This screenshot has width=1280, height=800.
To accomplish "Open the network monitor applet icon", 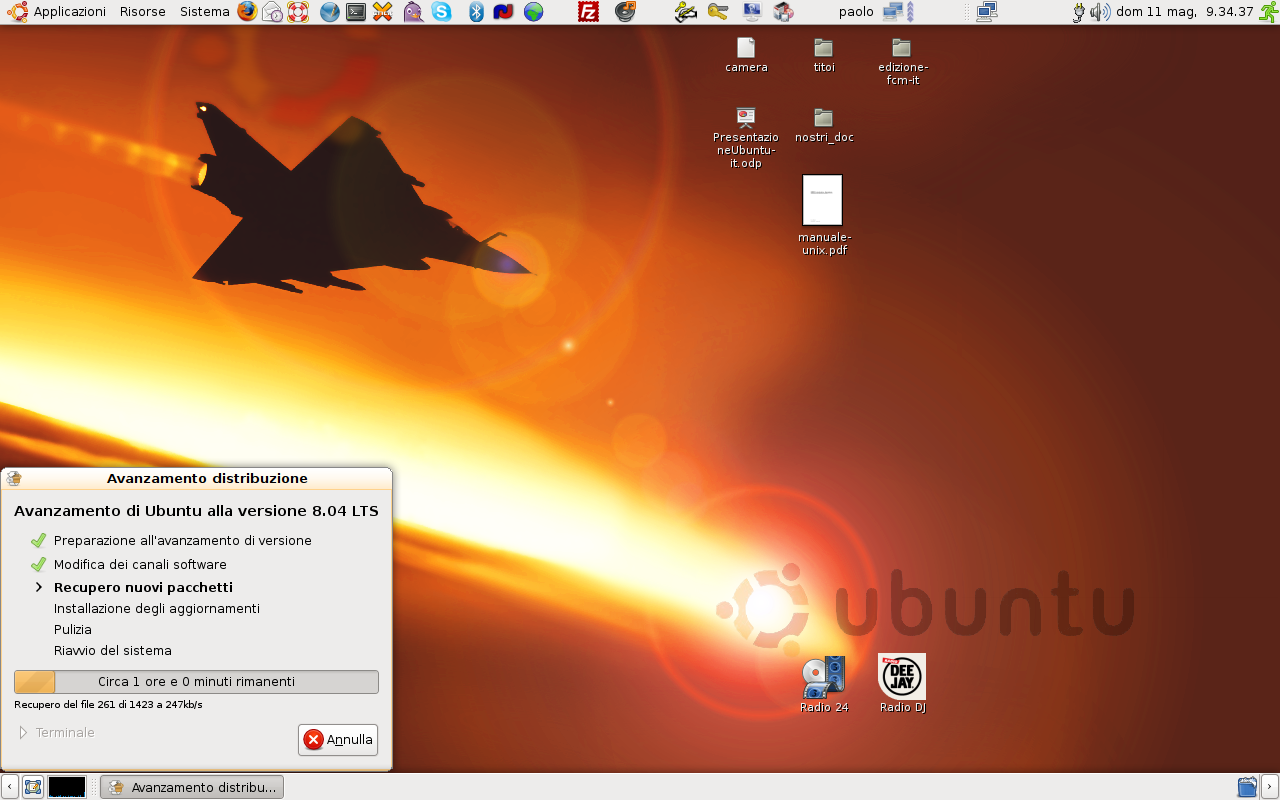I will pos(986,12).
